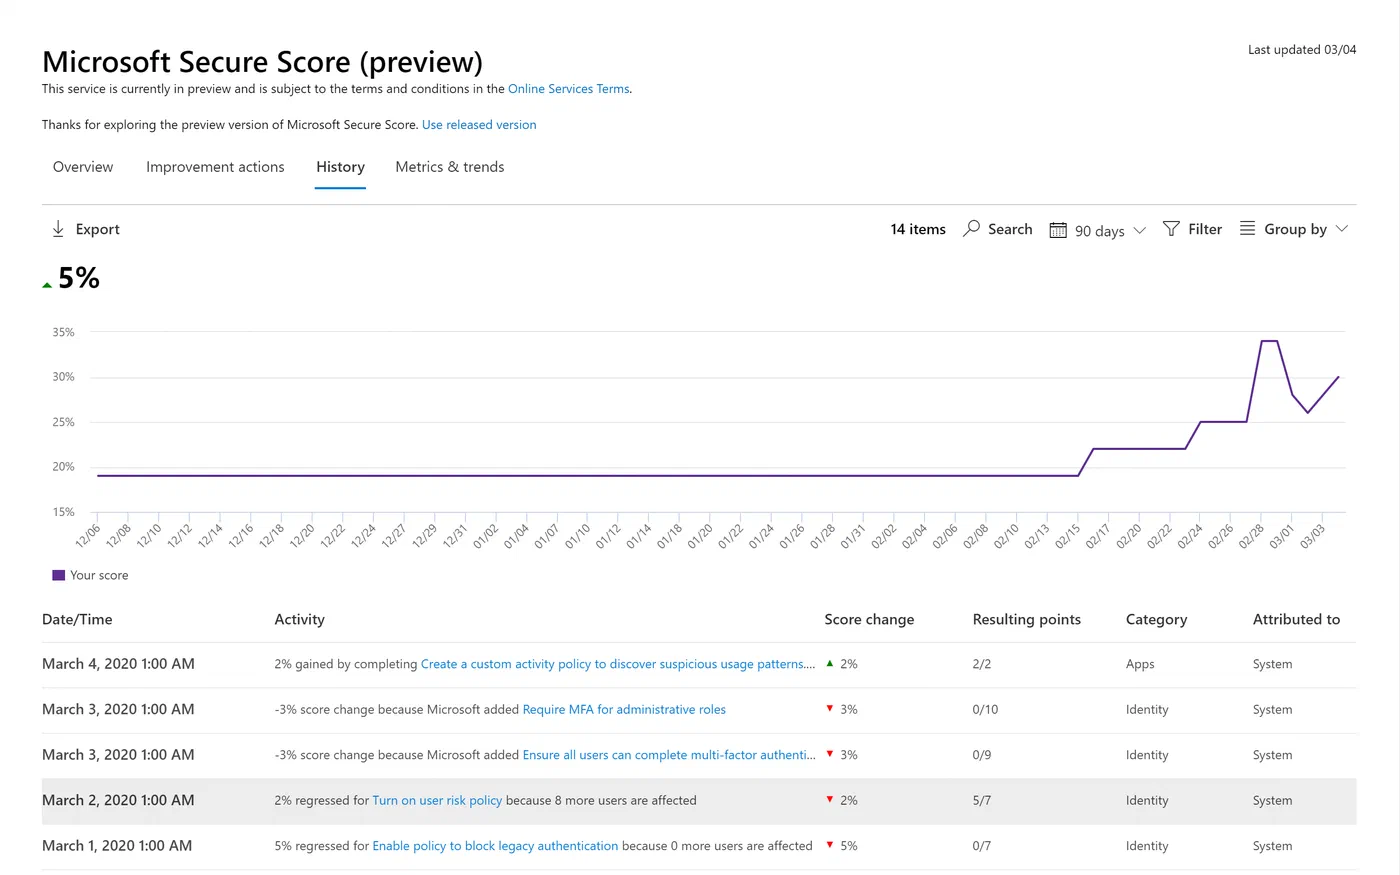Click the 2/2 resulting points value
This screenshot has width=1400, height=875.
[x=982, y=664]
